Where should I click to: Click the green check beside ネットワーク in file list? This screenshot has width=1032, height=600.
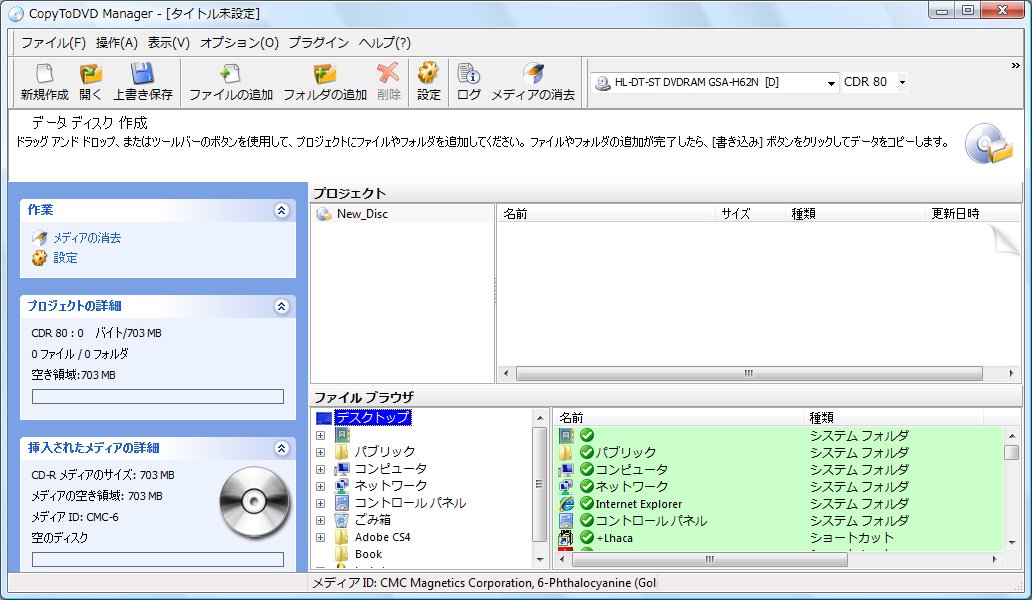587,487
